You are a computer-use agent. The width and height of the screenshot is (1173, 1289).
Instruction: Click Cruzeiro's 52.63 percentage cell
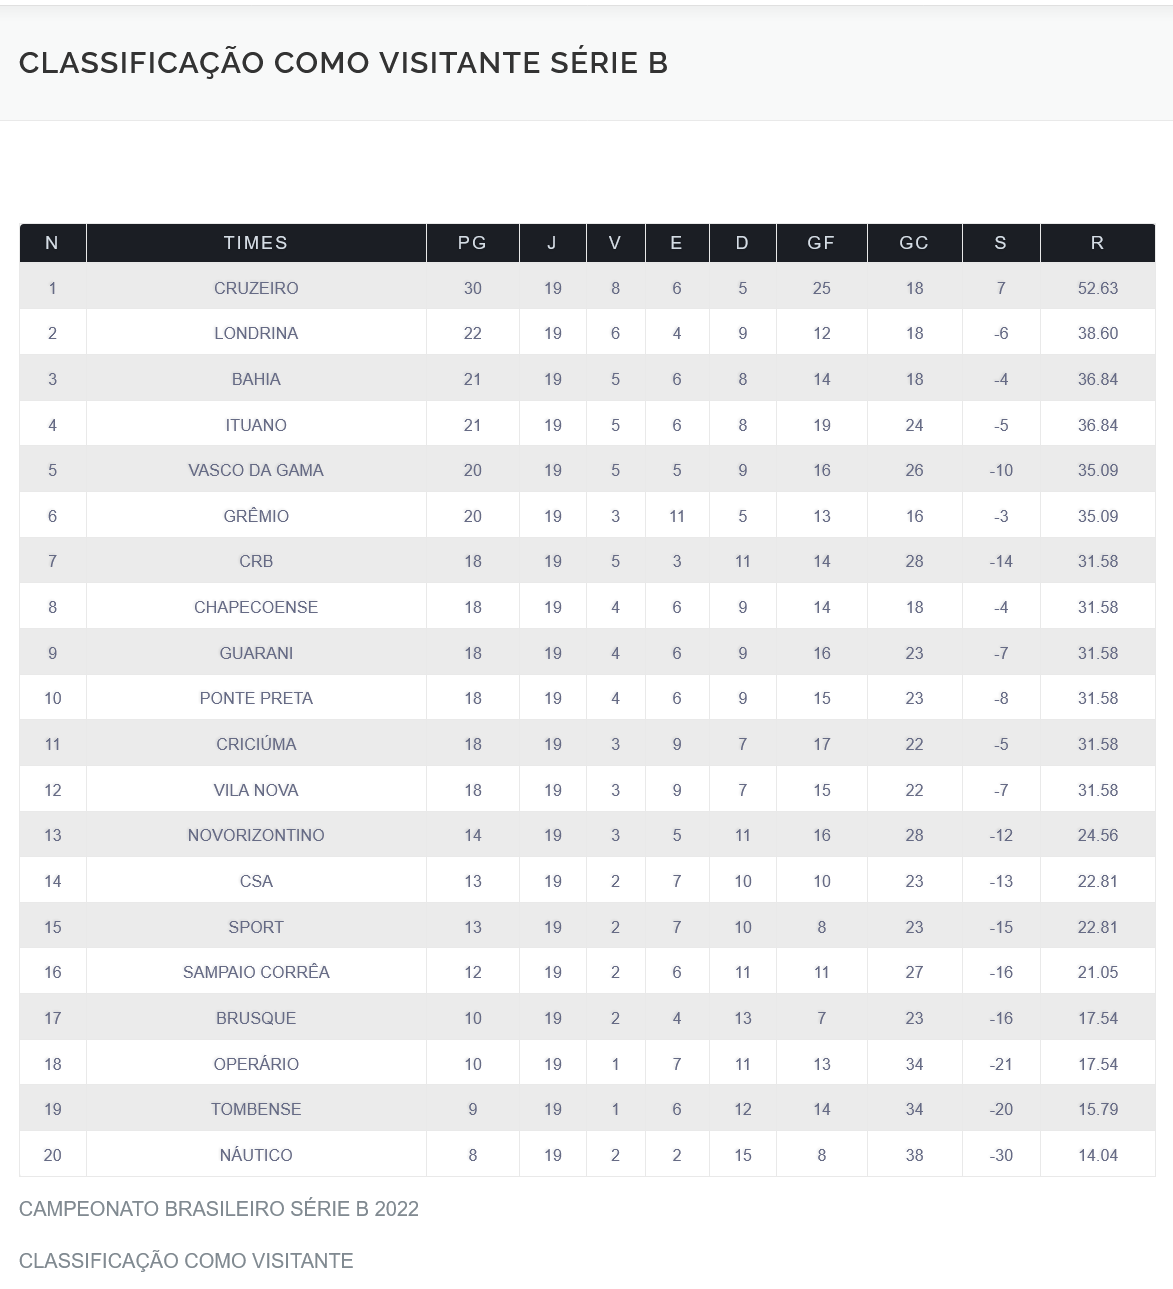tap(1097, 288)
